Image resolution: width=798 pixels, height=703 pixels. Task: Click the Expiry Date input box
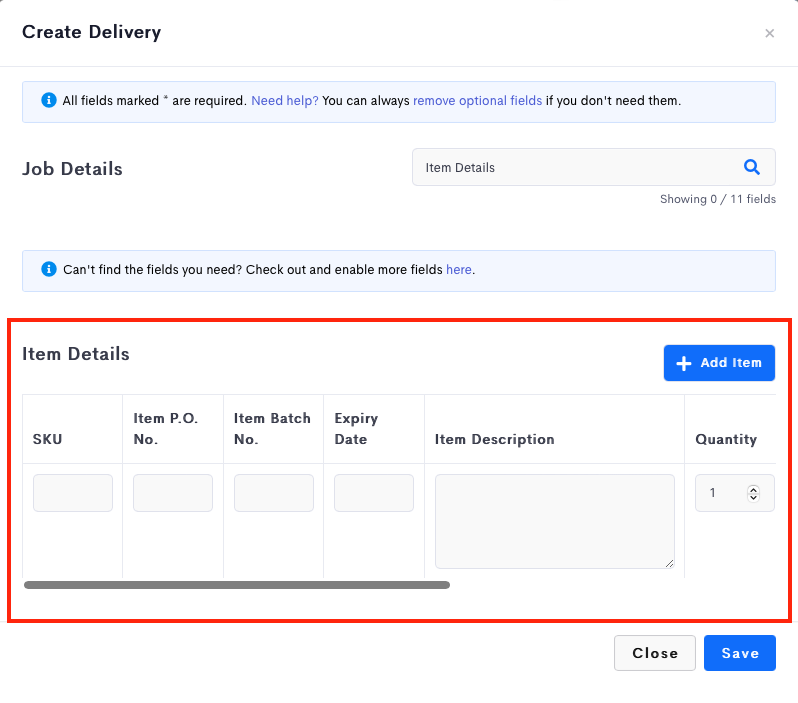[x=374, y=493]
